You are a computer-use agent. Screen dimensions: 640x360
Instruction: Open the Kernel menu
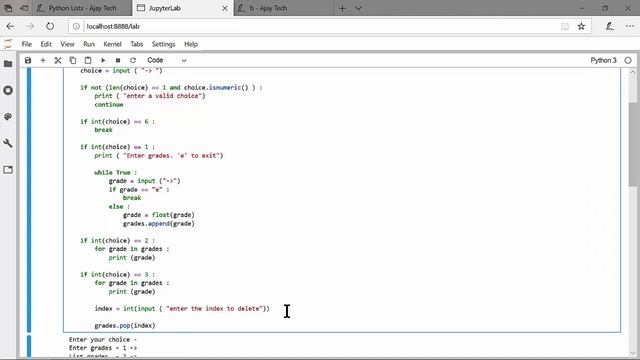tap(112, 44)
